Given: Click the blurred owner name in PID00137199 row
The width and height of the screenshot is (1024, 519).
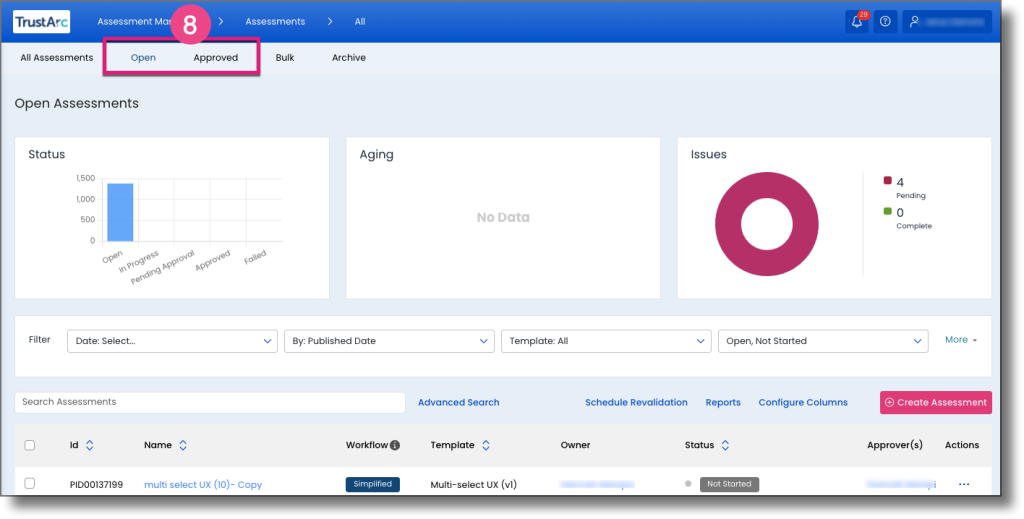Looking at the screenshot, I should point(596,484).
